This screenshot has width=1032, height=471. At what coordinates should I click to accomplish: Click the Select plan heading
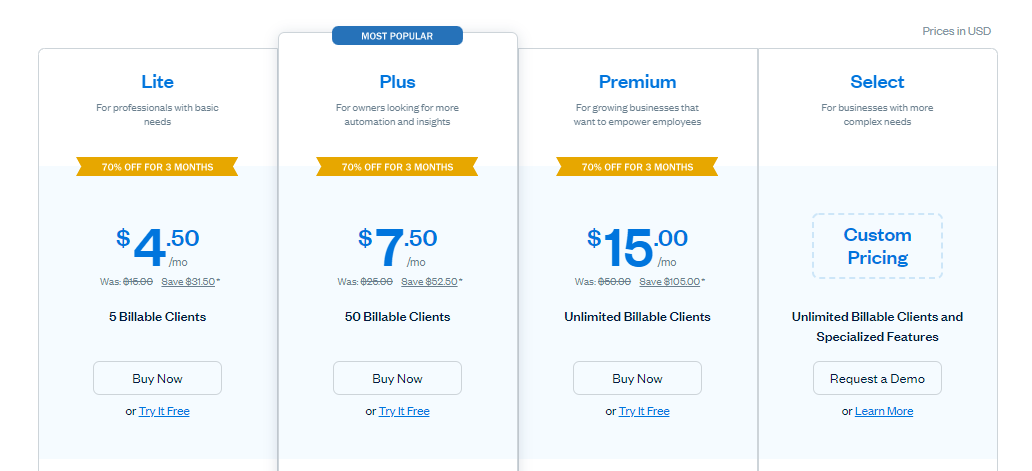pos(877,82)
